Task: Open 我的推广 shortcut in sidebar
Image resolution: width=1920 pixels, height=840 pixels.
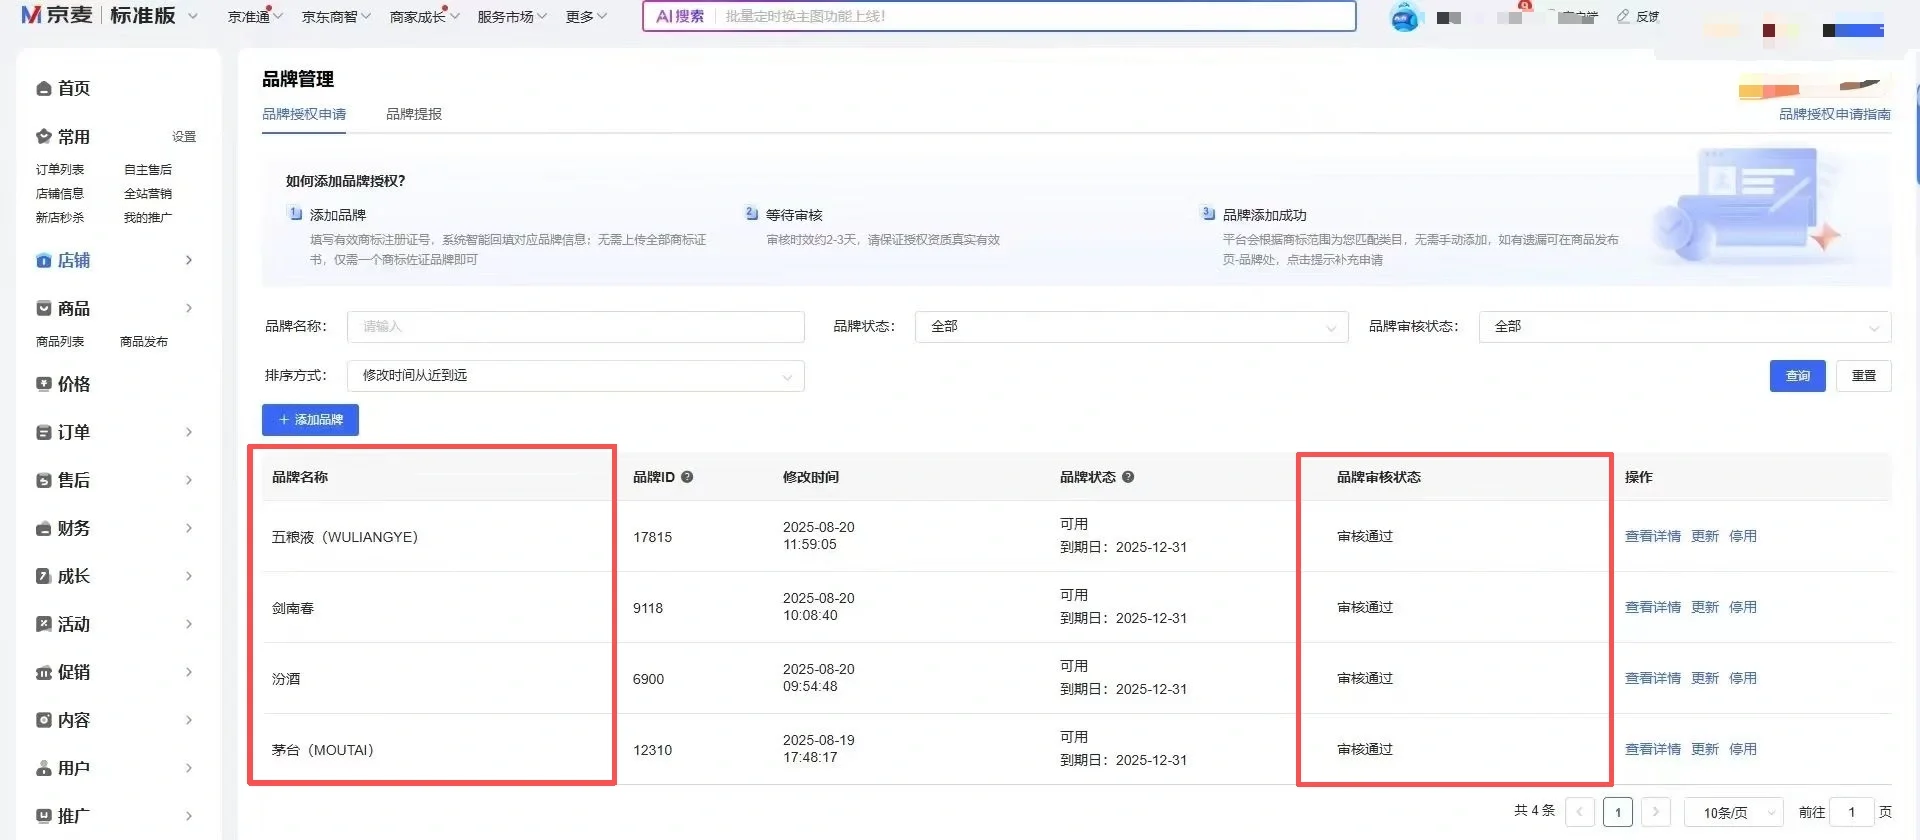Action: (148, 218)
